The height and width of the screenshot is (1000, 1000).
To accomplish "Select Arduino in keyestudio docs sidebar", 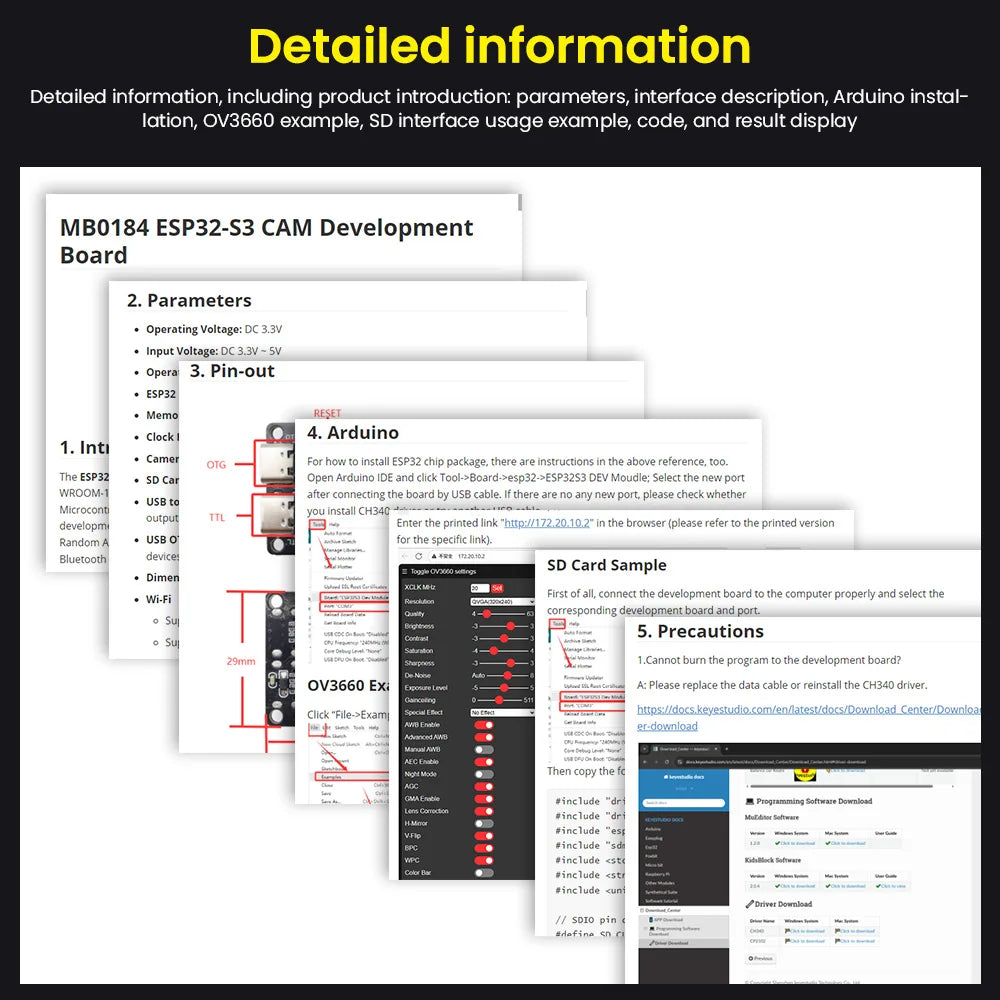I will 652,829.
